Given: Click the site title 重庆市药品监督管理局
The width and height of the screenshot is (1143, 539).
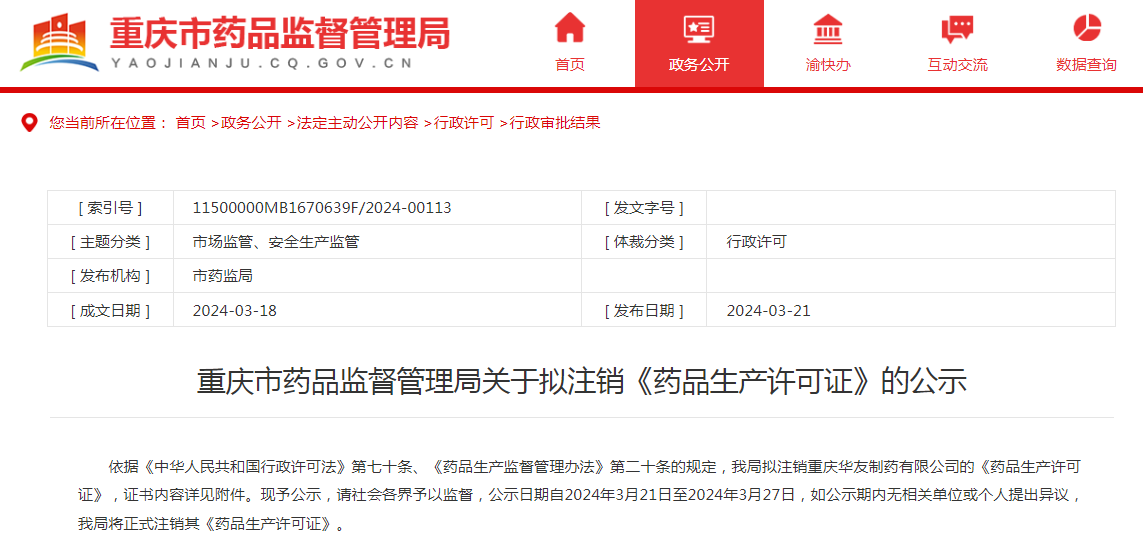Looking at the screenshot, I should click(x=280, y=33).
